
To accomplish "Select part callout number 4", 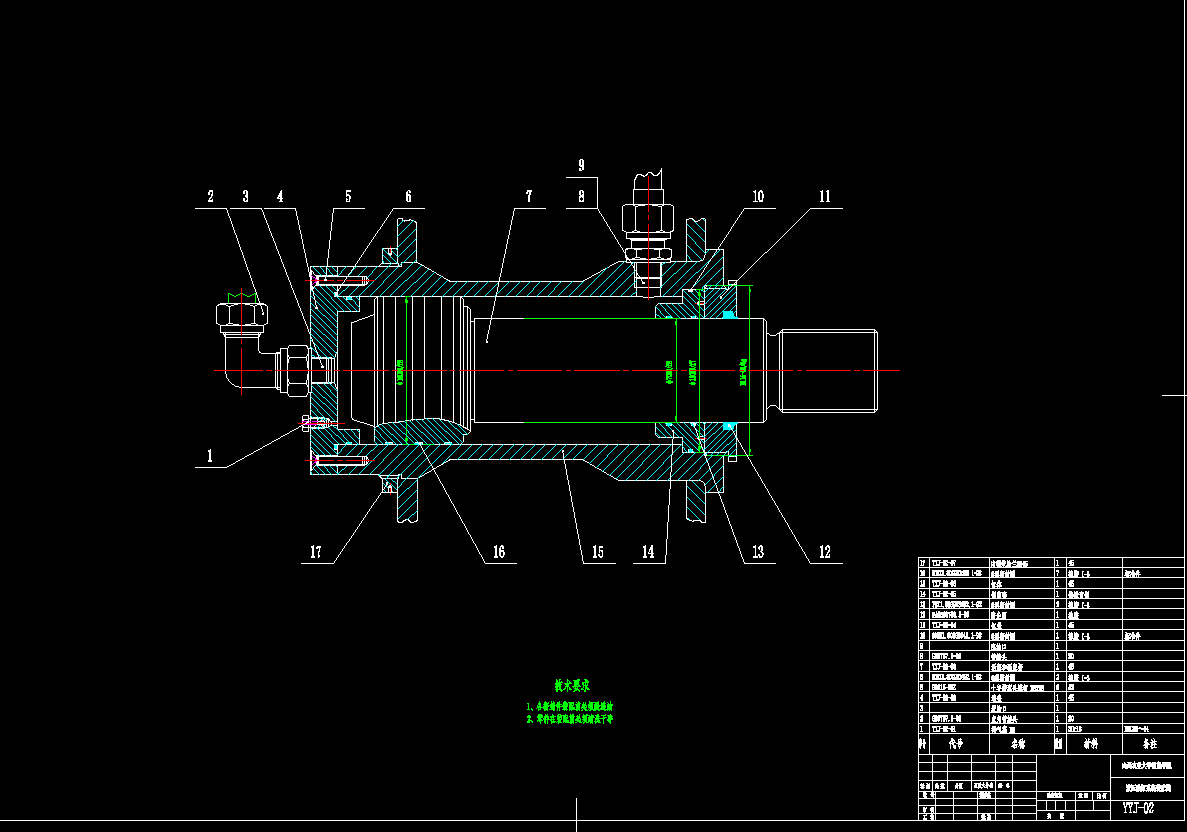I will tap(280, 196).
